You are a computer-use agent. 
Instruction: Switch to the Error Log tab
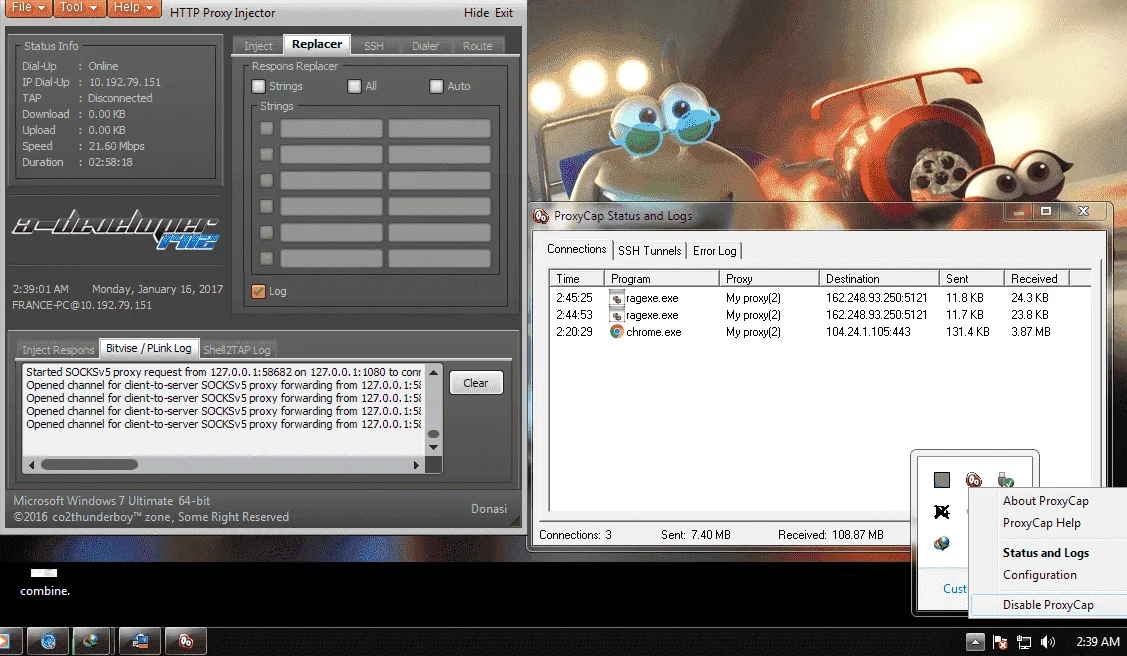(x=714, y=250)
